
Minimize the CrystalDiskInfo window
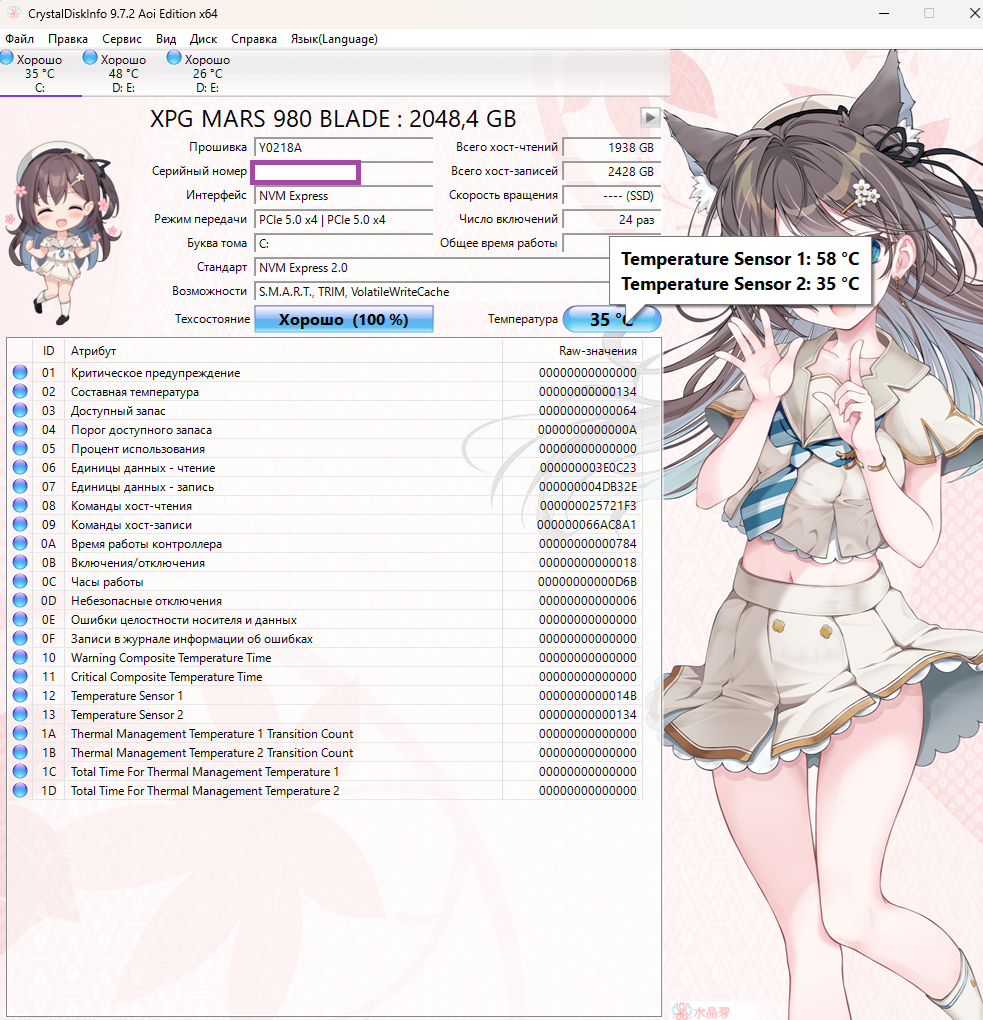coord(885,13)
